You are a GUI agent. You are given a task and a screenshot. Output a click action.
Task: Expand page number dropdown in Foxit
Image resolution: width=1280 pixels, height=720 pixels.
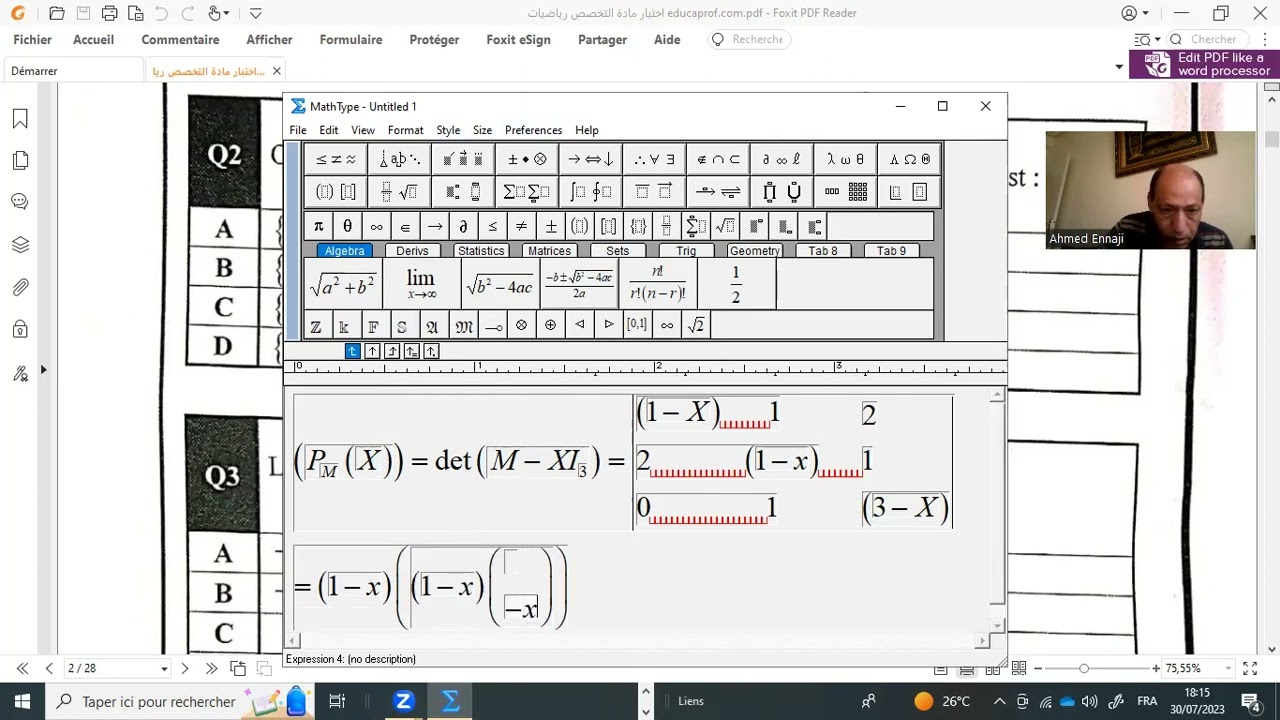coord(164,668)
